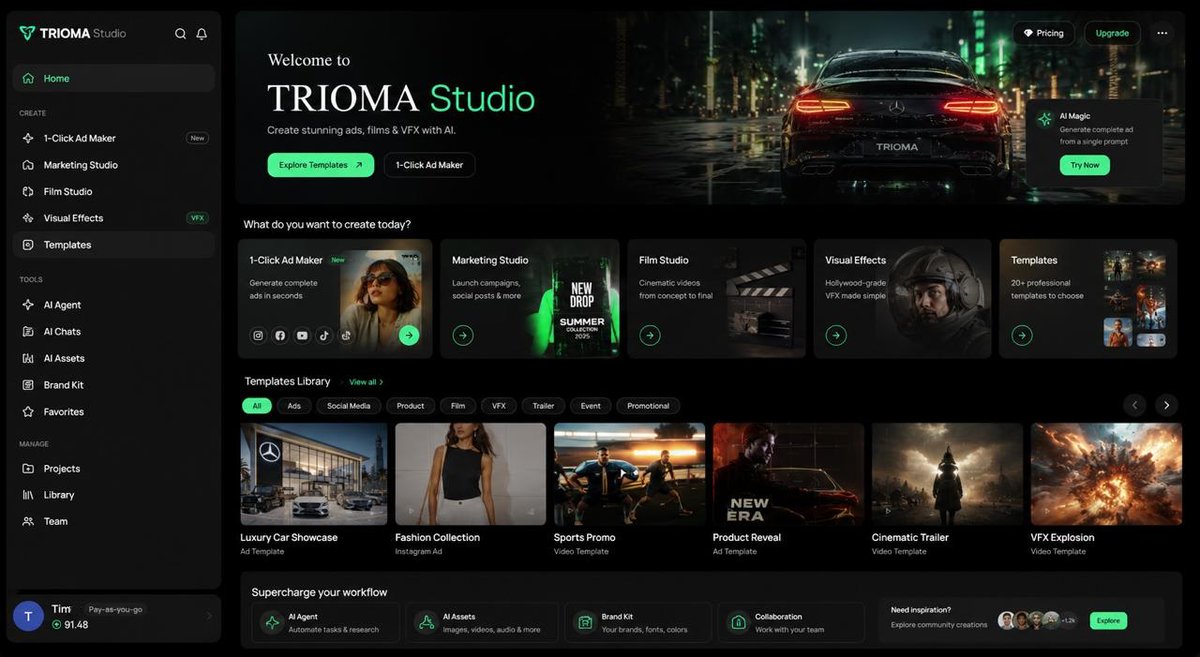The width and height of the screenshot is (1200, 657).
Task: Click Facebook icon on 1-Click Ad Maker card
Action: [280, 336]
